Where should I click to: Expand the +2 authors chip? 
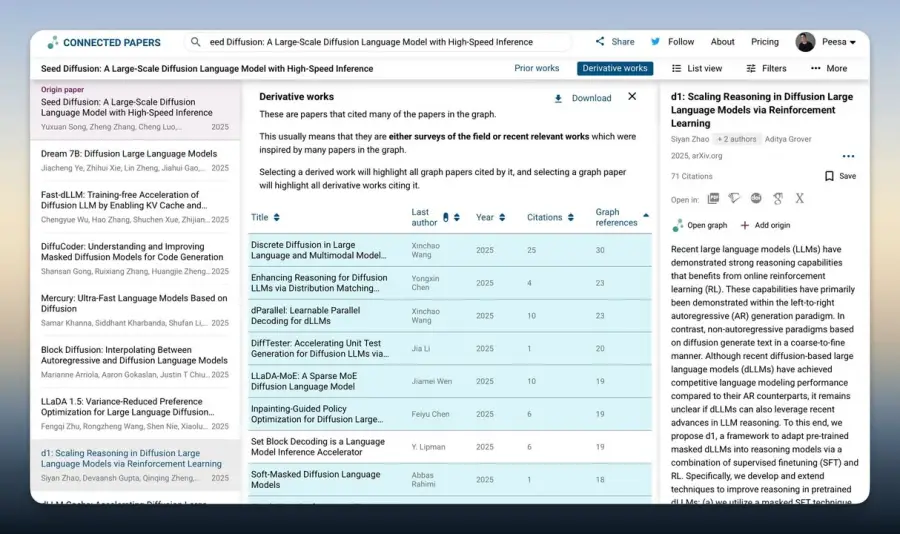tap(736, 139)
